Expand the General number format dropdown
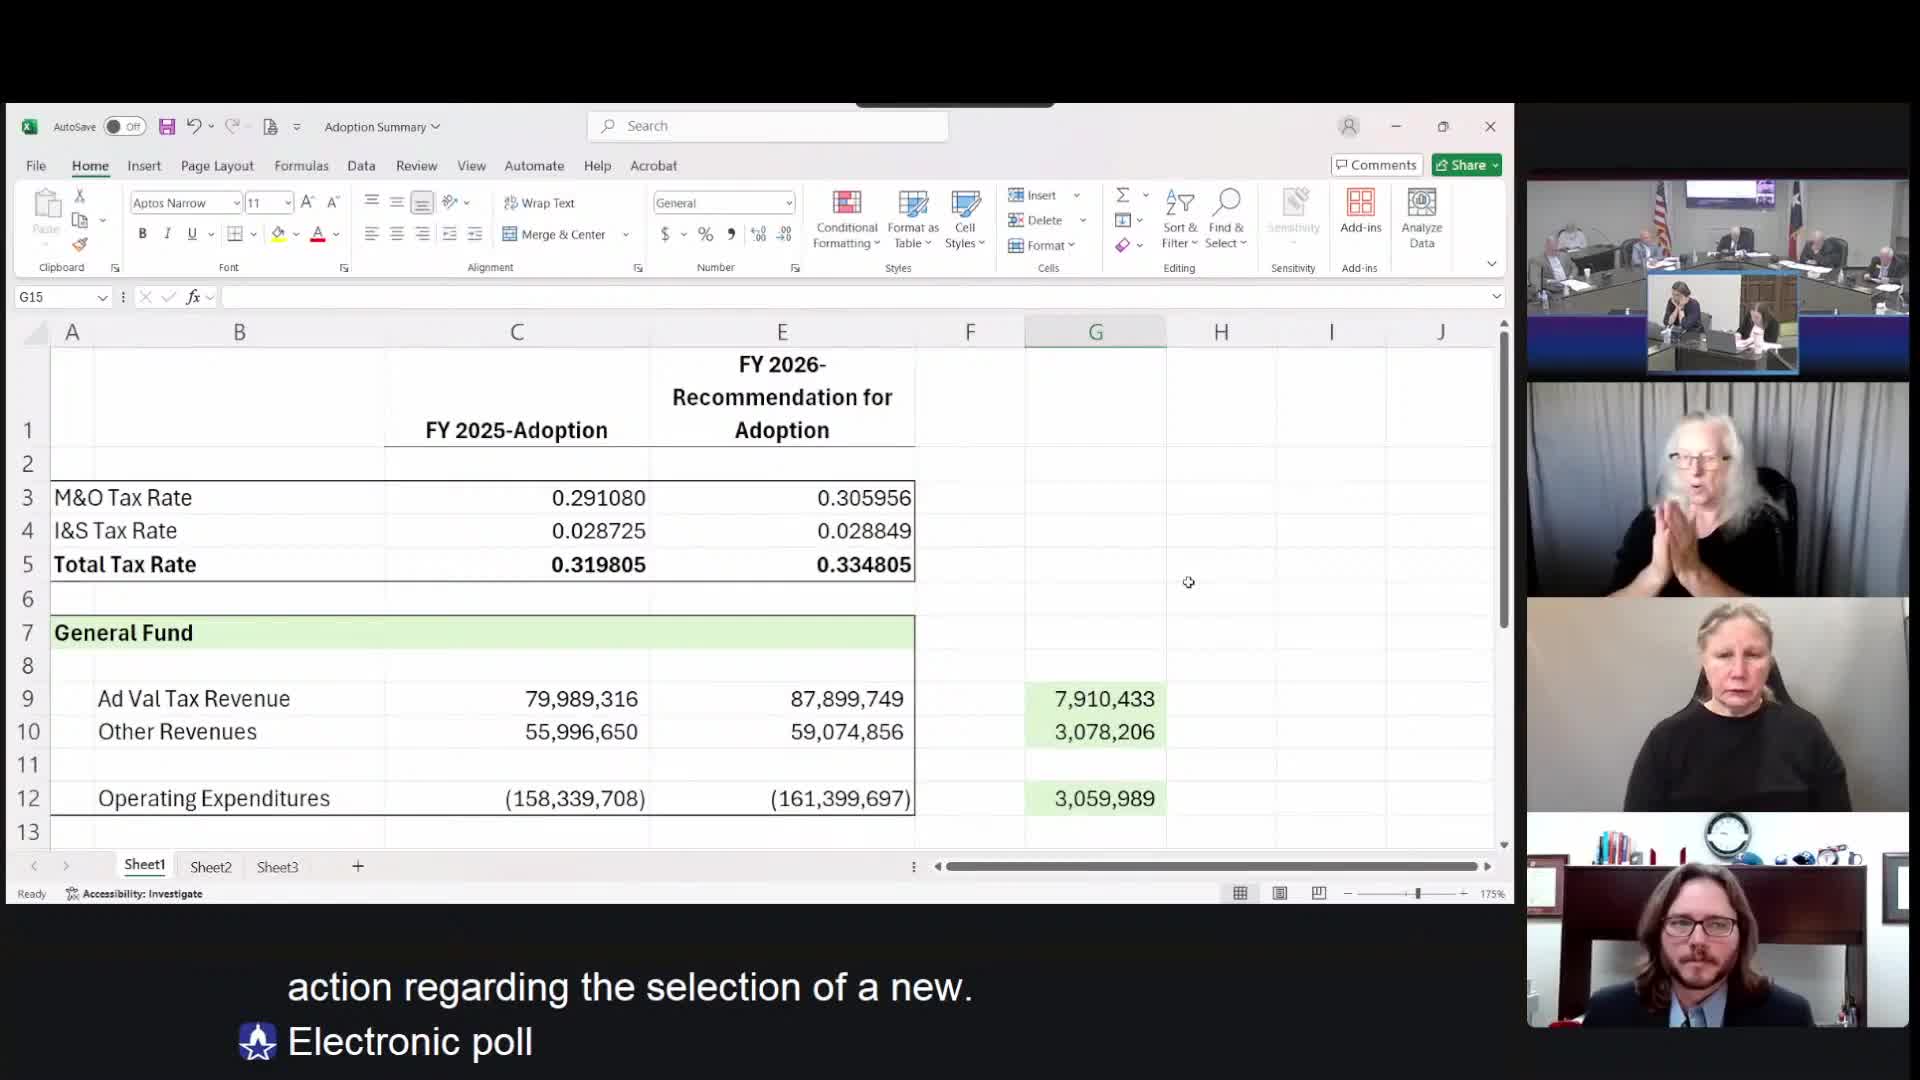The height and width of the screenshot is (1080, 1920). pyautogui.click(x=789, y=203)
